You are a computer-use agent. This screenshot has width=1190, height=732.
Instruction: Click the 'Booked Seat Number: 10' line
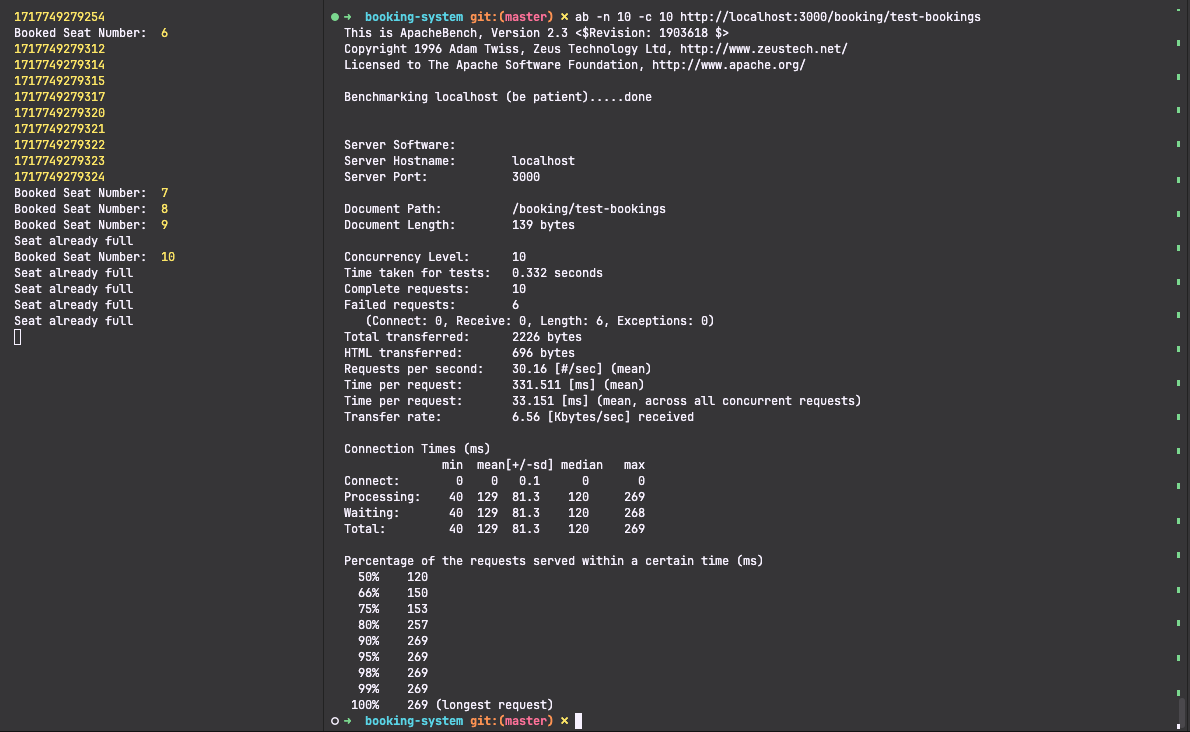click(x=94, y=257)
